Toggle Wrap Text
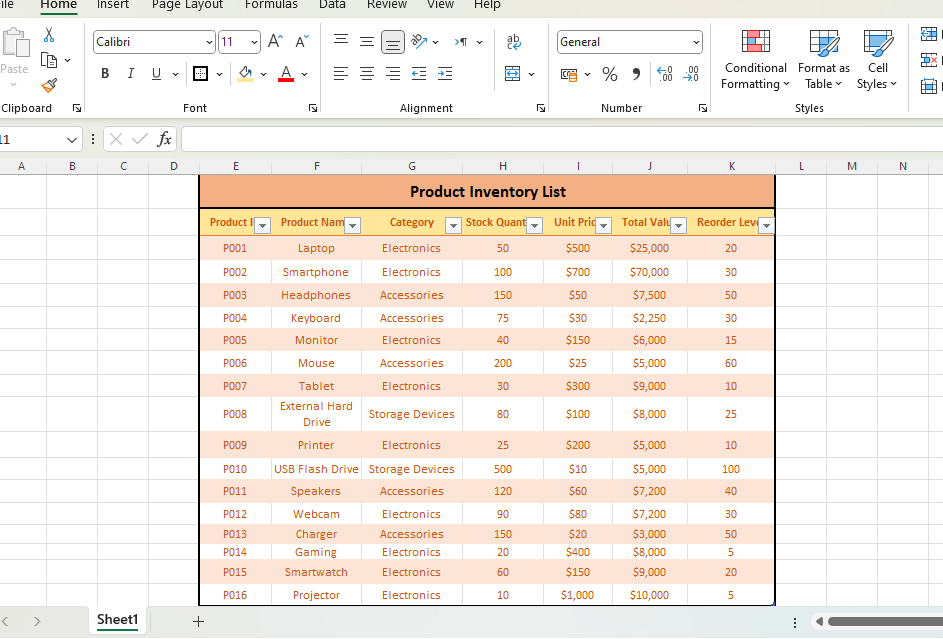 click(x=514, y=41)
